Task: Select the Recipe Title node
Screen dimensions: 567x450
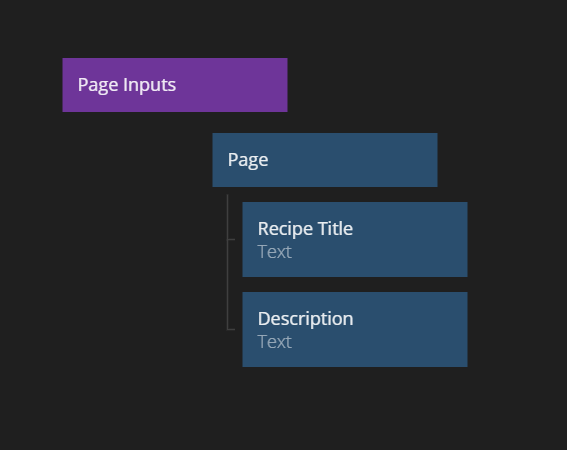Action: (x=355, y=239)
